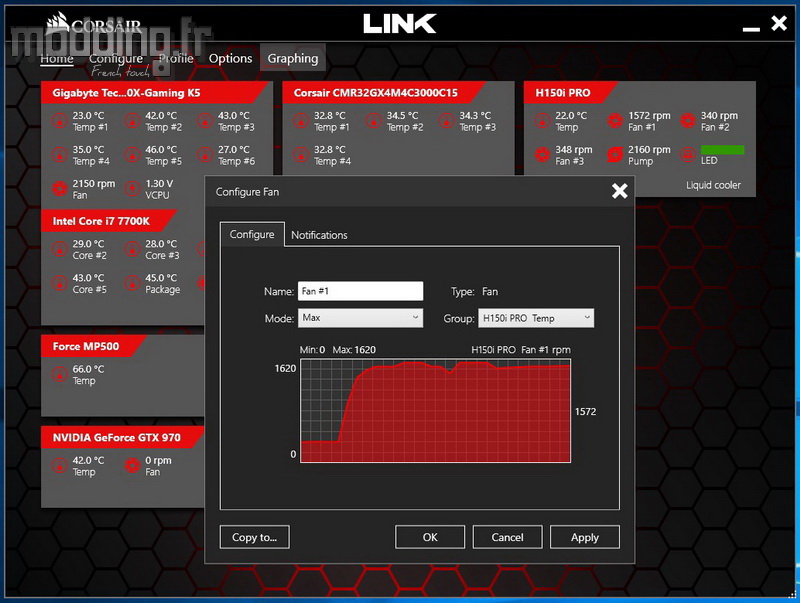Select the Gigabyte Temp #6 sensor icon
The width and height of the screenshot is (800, 603).
point(205,155)
